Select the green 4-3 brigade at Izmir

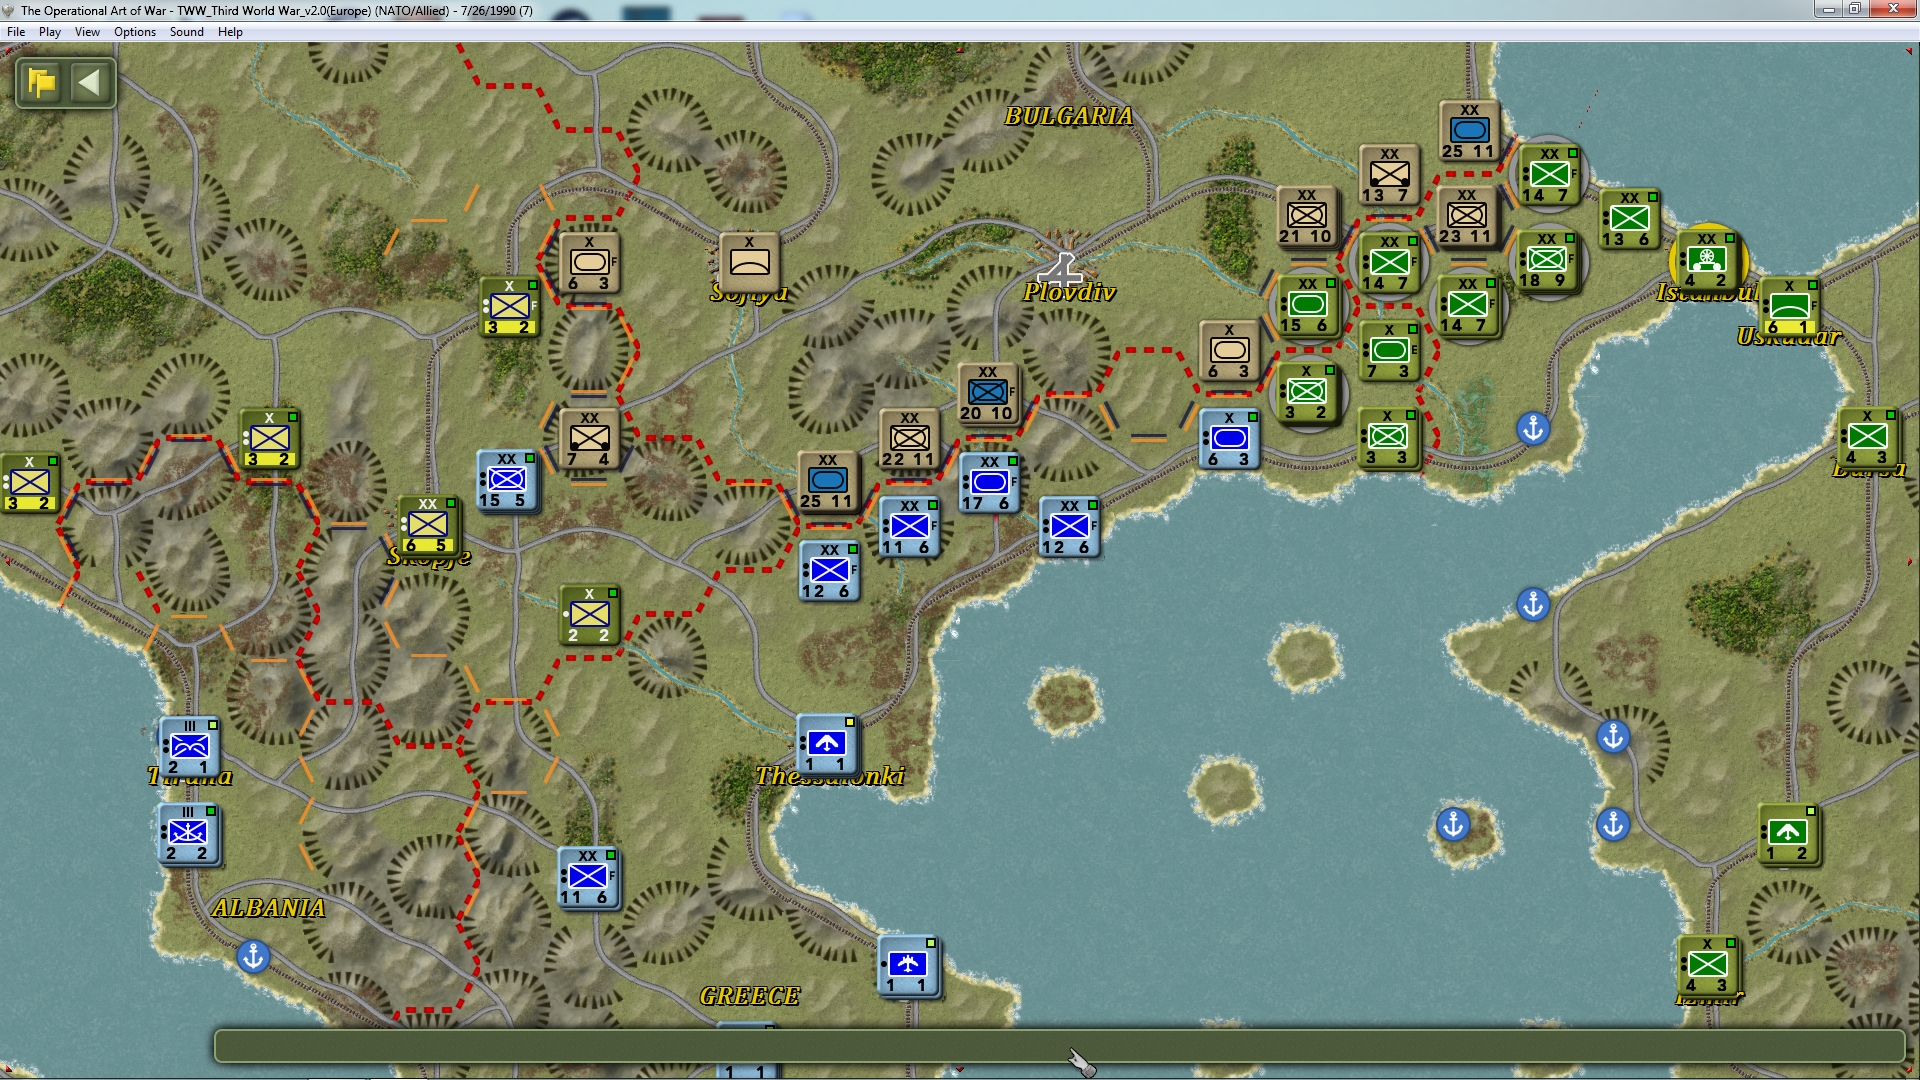point(1707,965)
